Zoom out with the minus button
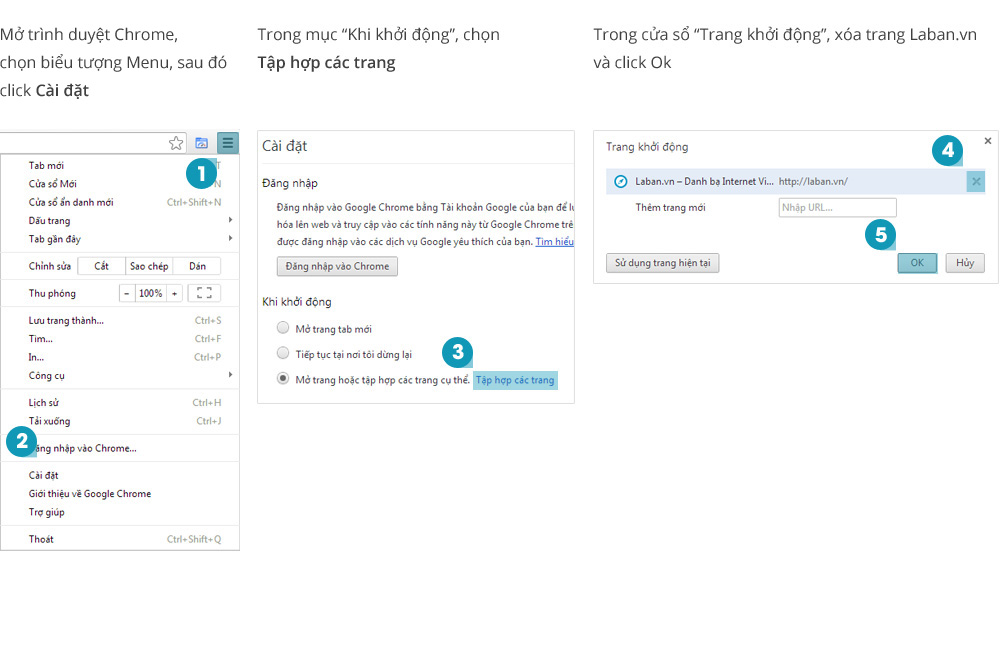This screenshot has height=669, width=1000. click(127, 293)
